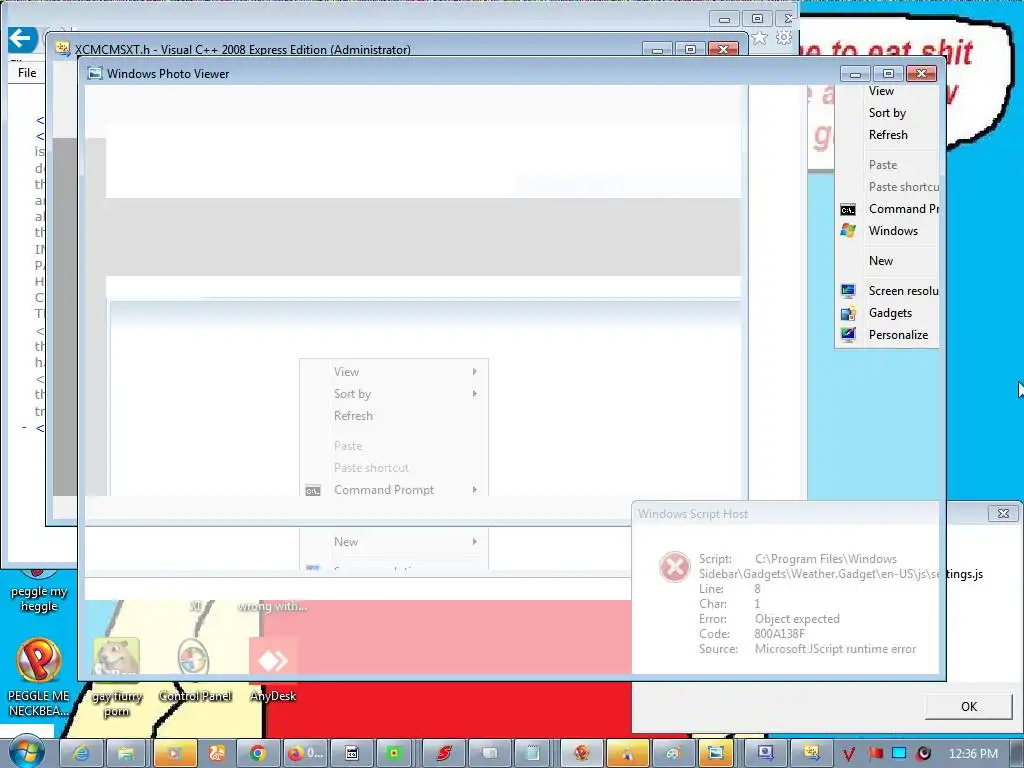Screen dimensions: 1024x768
Task: Switch to the Notepad taskbar button
Action: click(x=533, y=753)
